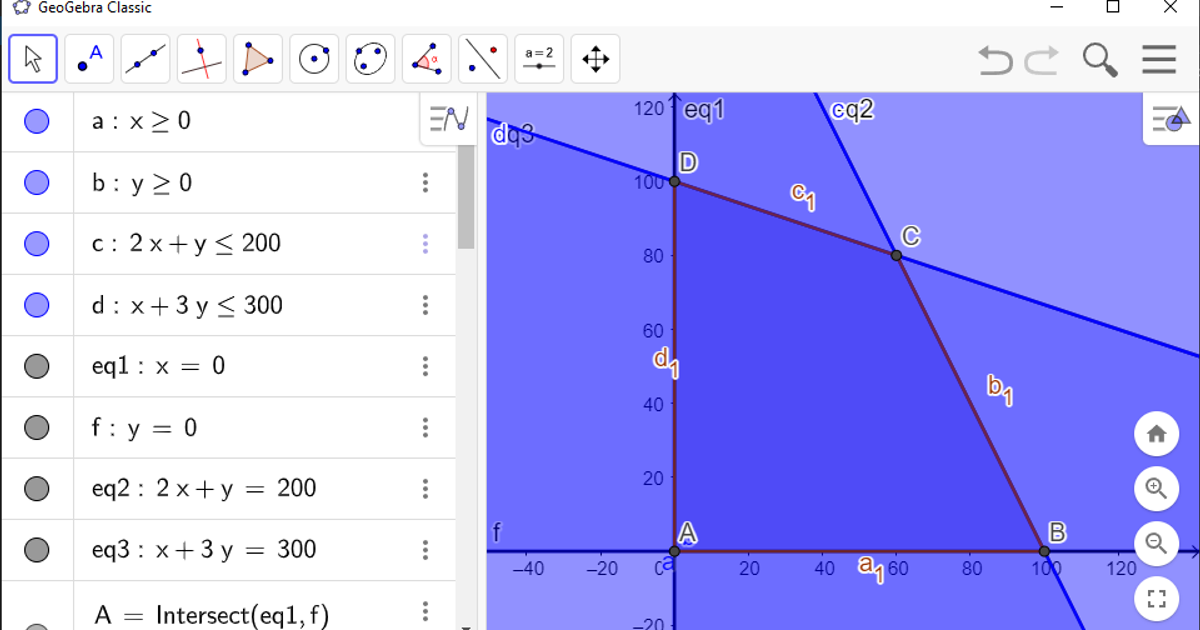1200x630 pixels.
Task: Click the Home view button on graphics panel
Action: pyautogui.click(x=1156, y=434)
